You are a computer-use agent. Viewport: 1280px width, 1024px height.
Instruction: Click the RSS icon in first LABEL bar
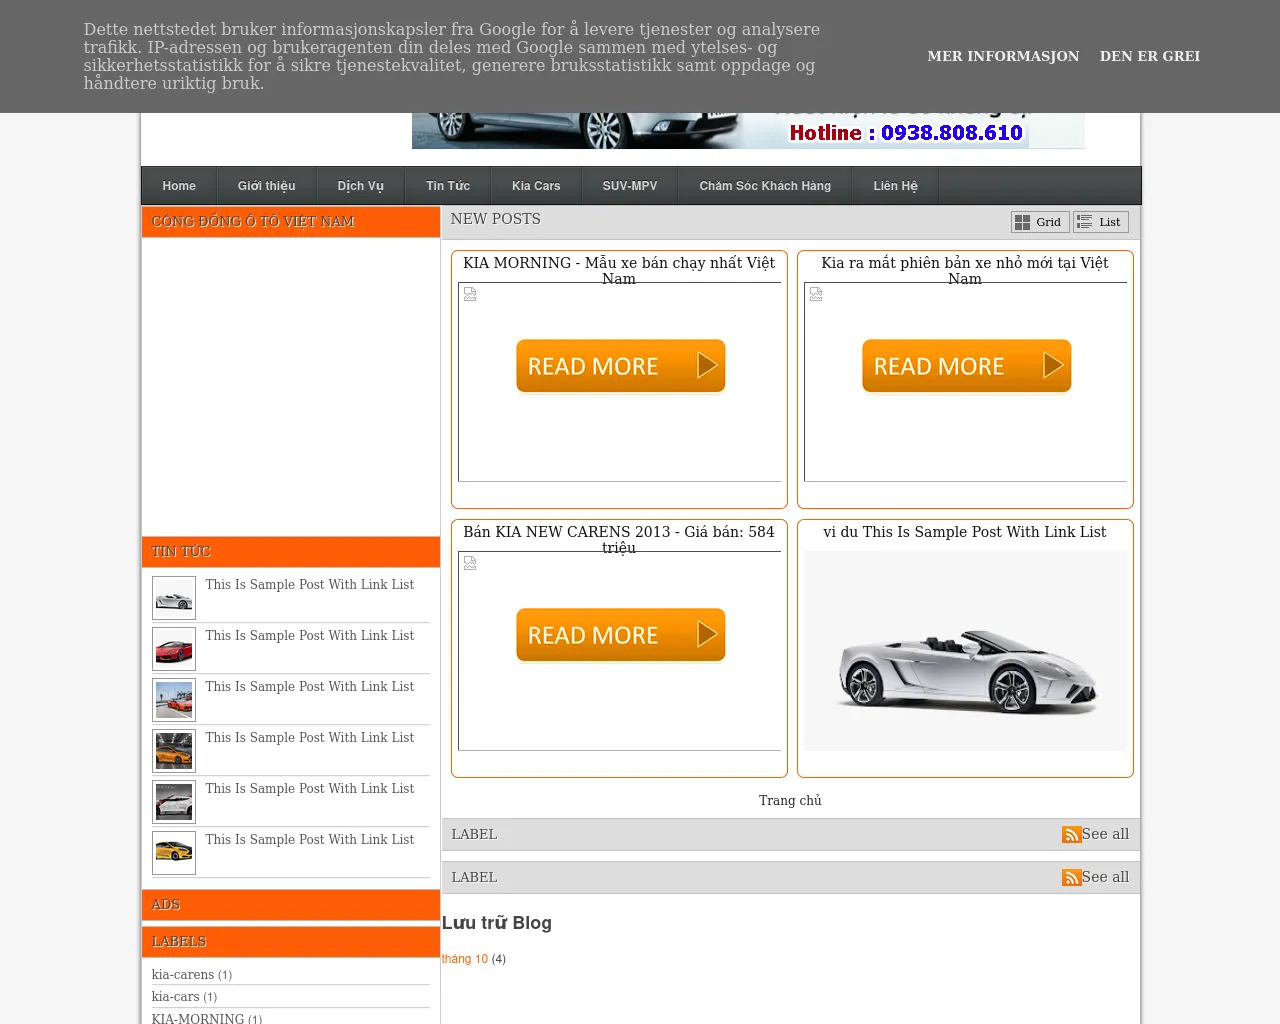pyautogui.click(x=1071, y=834)
